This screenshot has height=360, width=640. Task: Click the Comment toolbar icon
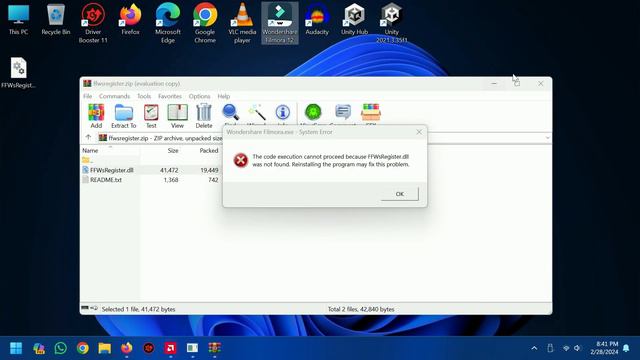tap(343, 113)
